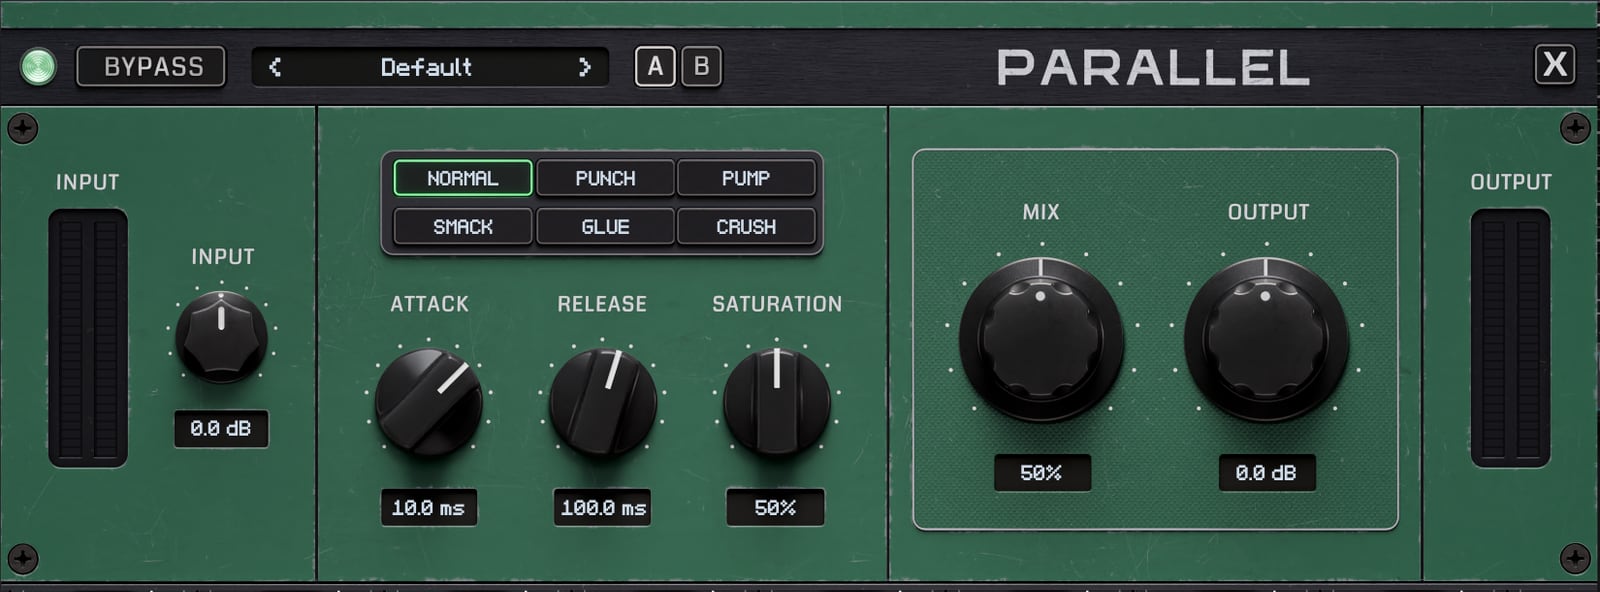Click the INPUT level meter
This screenshot has width=1600, height=592.
(x=88, y=338)
